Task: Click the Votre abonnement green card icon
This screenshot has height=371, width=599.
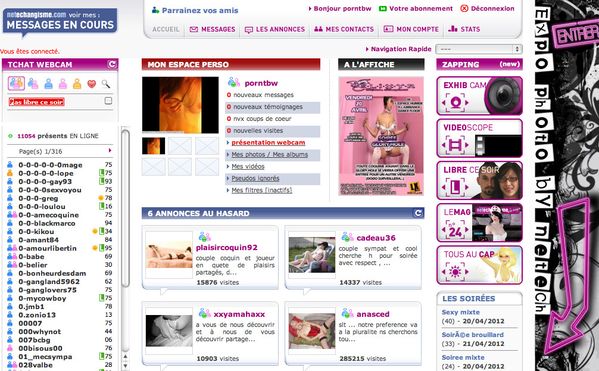Action: (x=382, y=9)
